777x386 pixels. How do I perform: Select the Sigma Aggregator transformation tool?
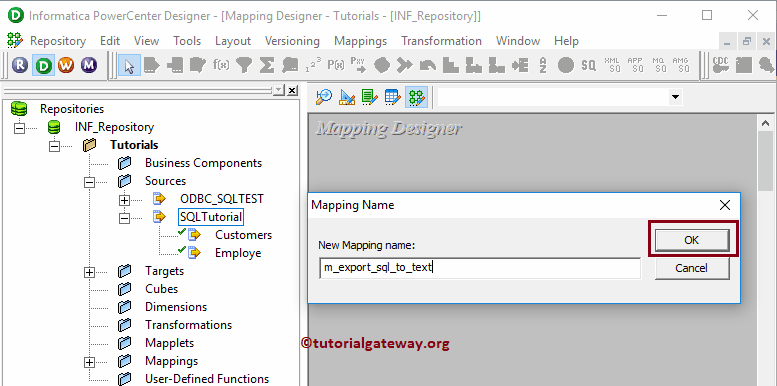click(x=267, y=65)
